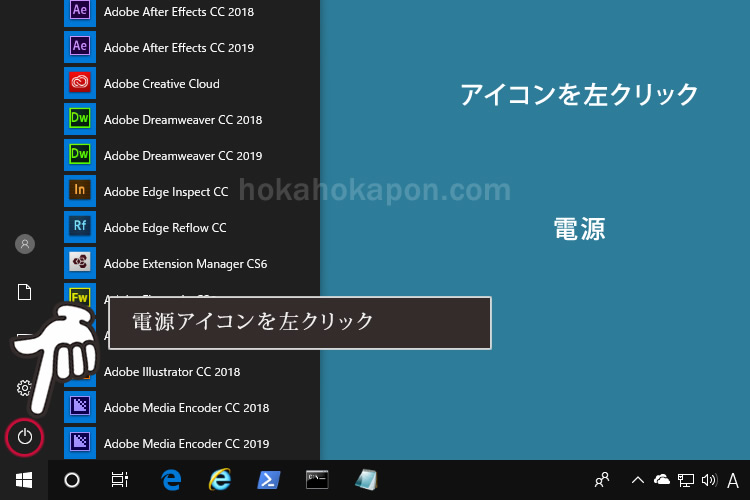The height and width of the screenshot is (500, 750).
Task: Select 'Adobe Edge Reflow CC' app name
Action: coord(165,227)
